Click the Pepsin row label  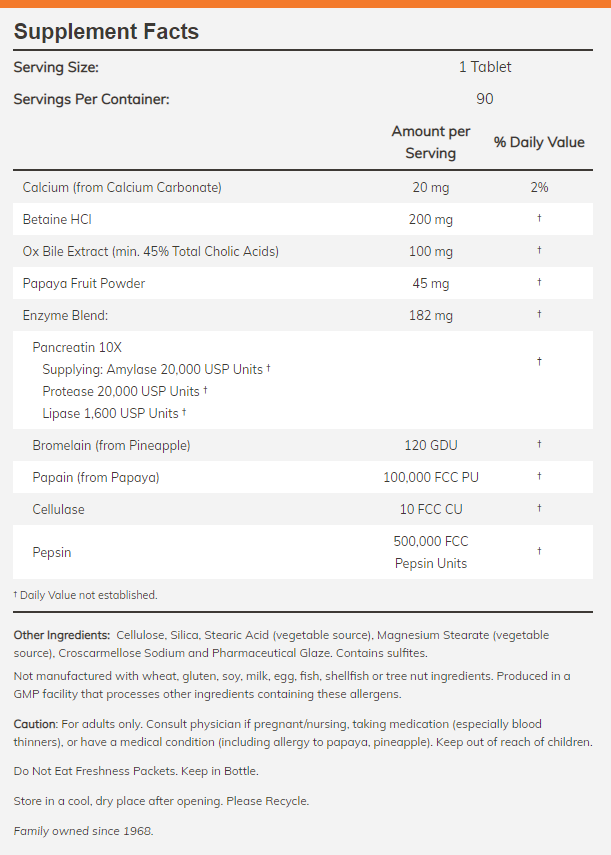[52, 552]
